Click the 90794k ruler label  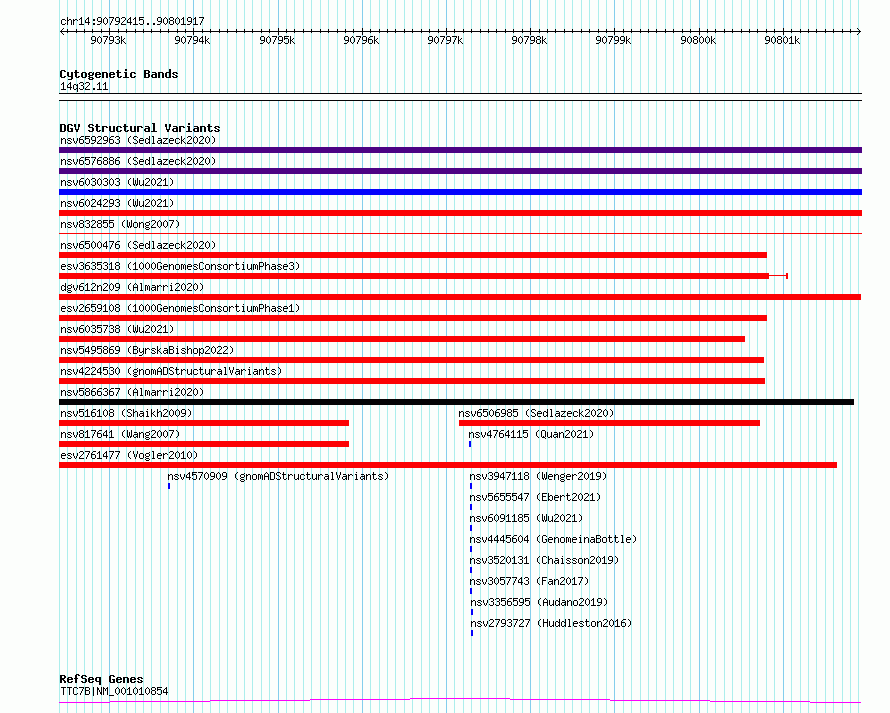[x=192, y=40]
